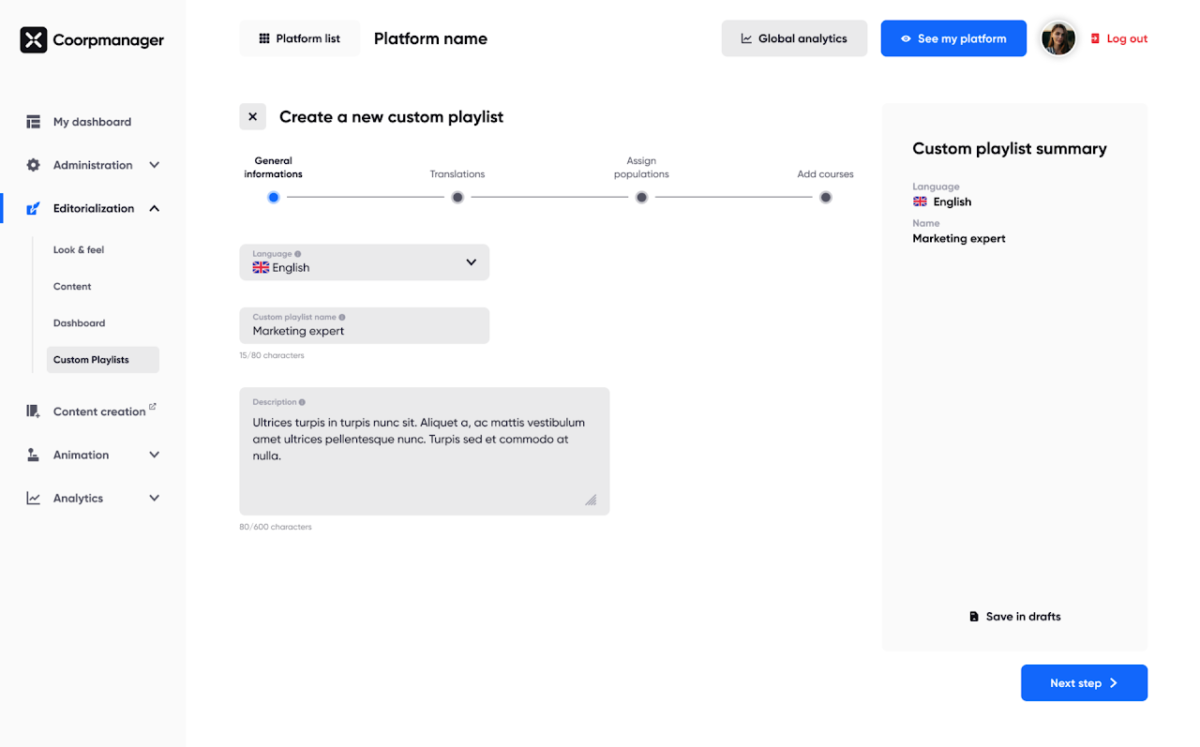Collapse the Editorialization menu chevron
Viewport: 1200px width, 747px height.
[x=154, y=208]
